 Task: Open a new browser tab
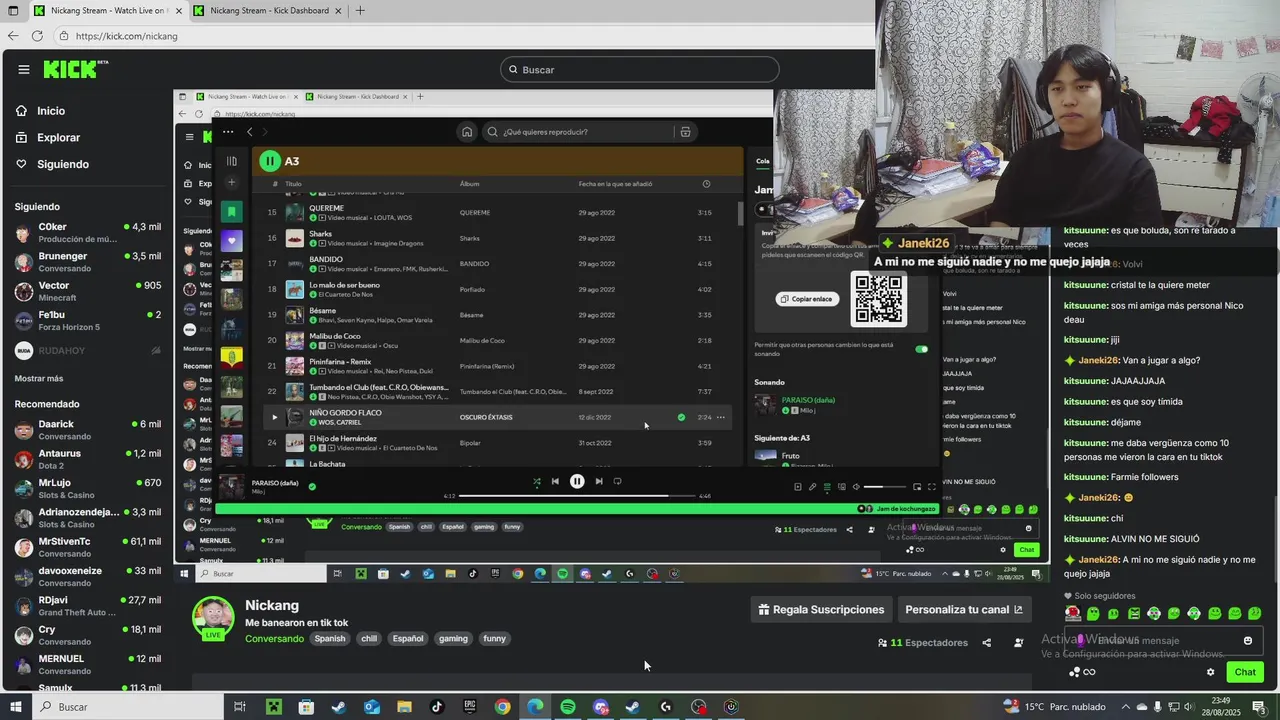[360, 10]
